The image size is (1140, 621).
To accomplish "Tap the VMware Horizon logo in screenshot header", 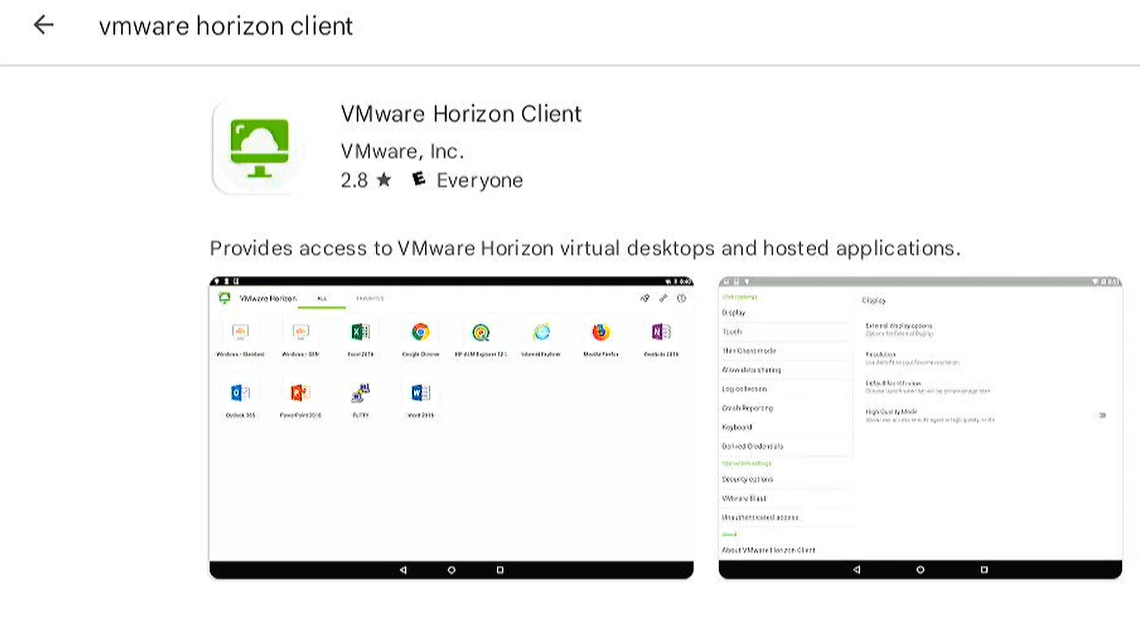I will pos(225,298).
